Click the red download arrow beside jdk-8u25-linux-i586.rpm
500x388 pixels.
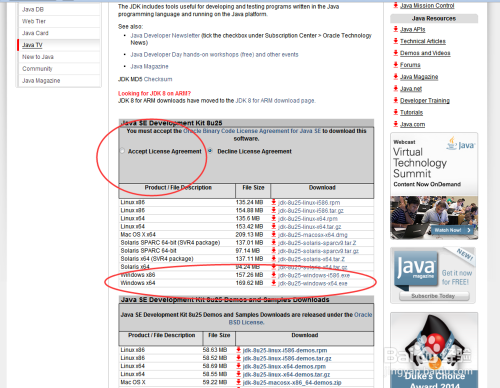[x=274, y=202]
